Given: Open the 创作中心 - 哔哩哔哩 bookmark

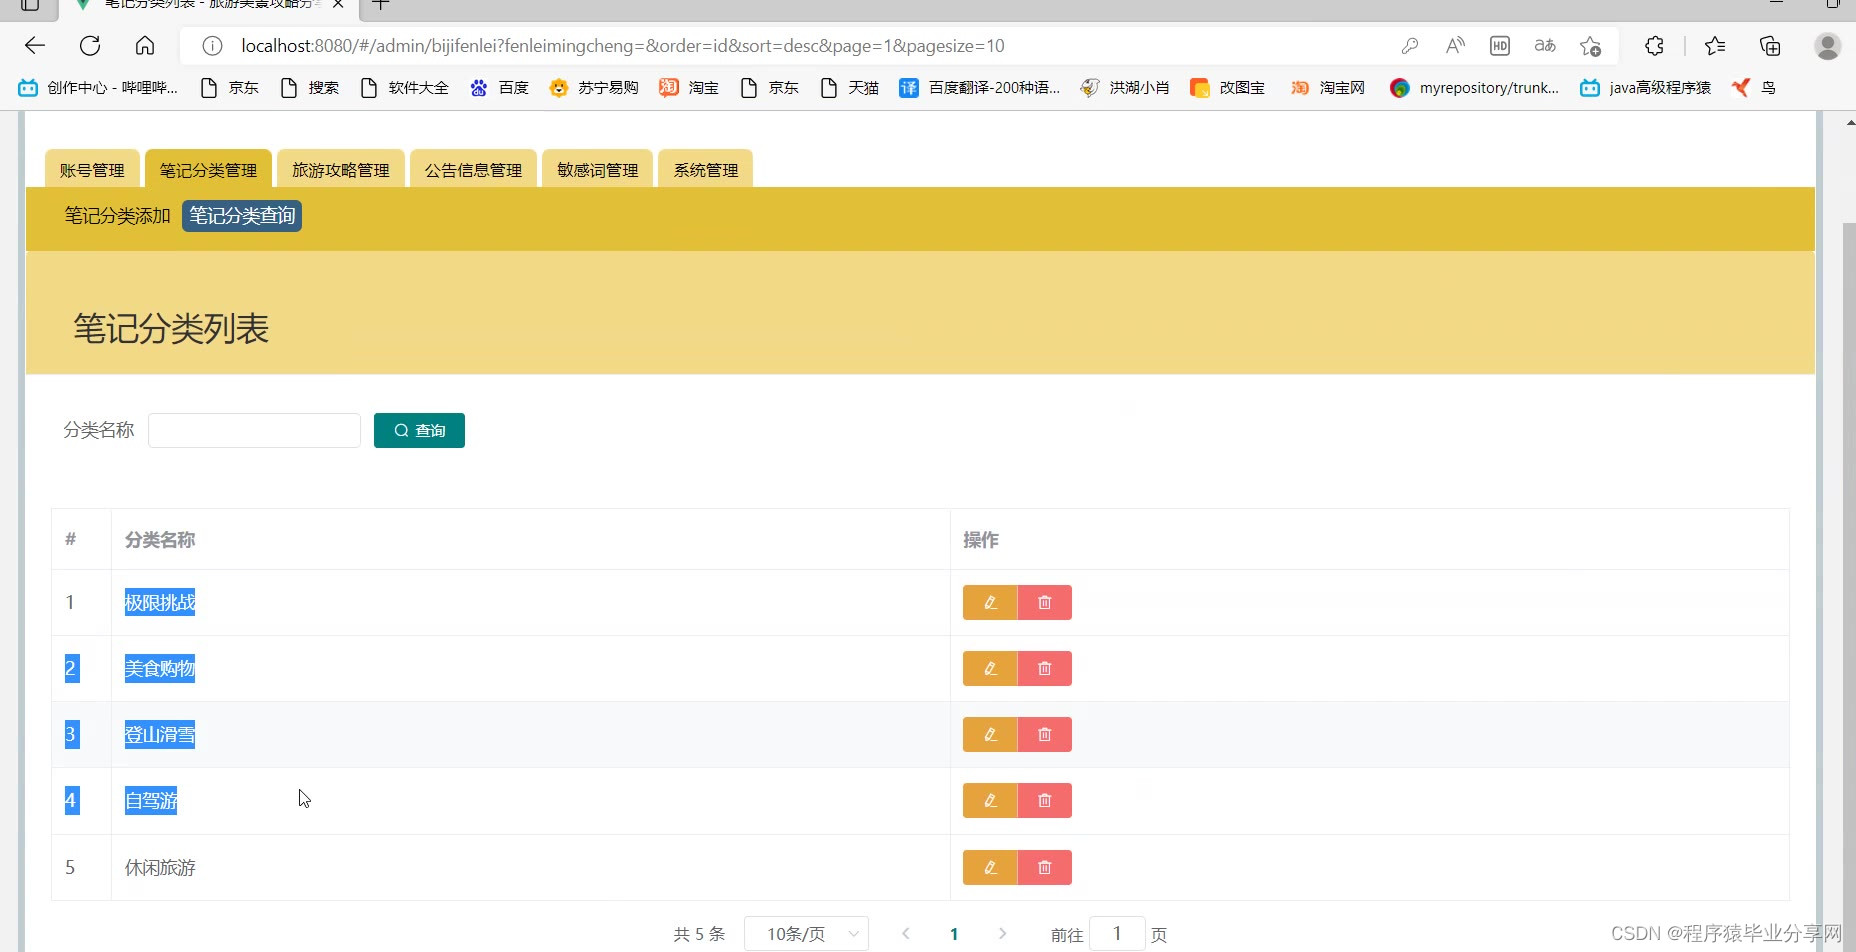Looking at the screenshot, I should point(98,88).
